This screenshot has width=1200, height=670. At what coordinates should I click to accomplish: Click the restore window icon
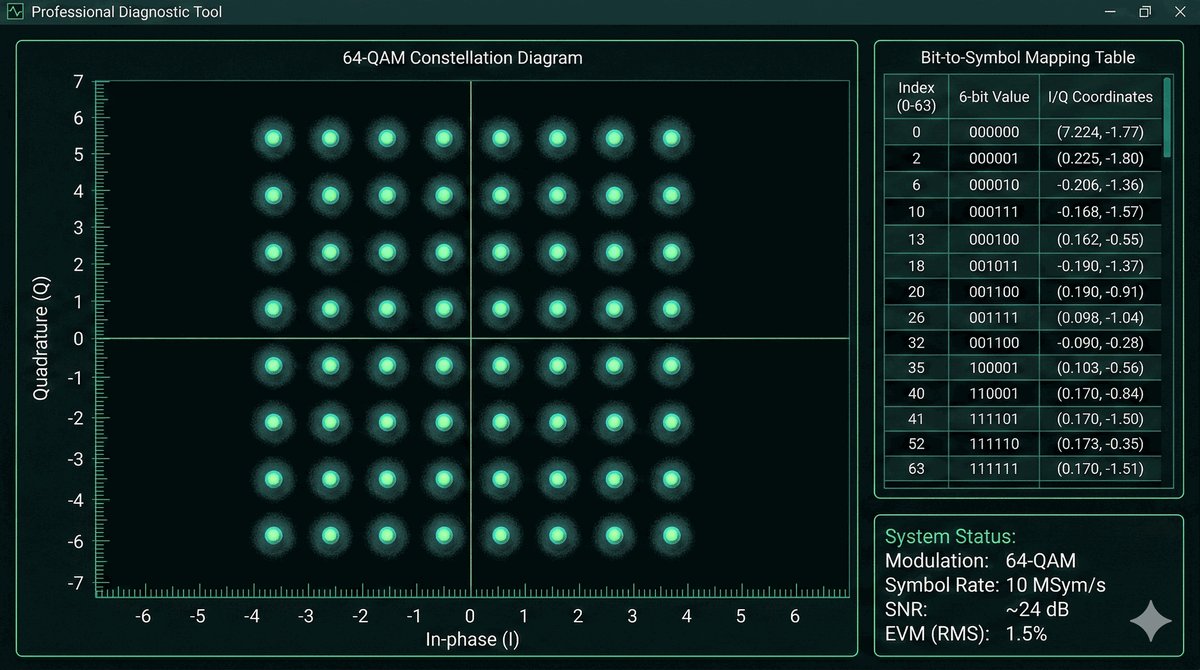tap(1145, 12)
